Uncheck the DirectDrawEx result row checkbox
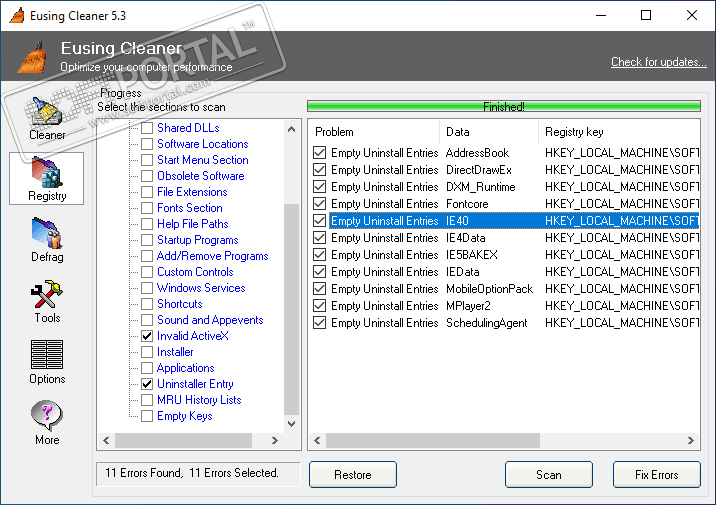 tap(320, 169)
